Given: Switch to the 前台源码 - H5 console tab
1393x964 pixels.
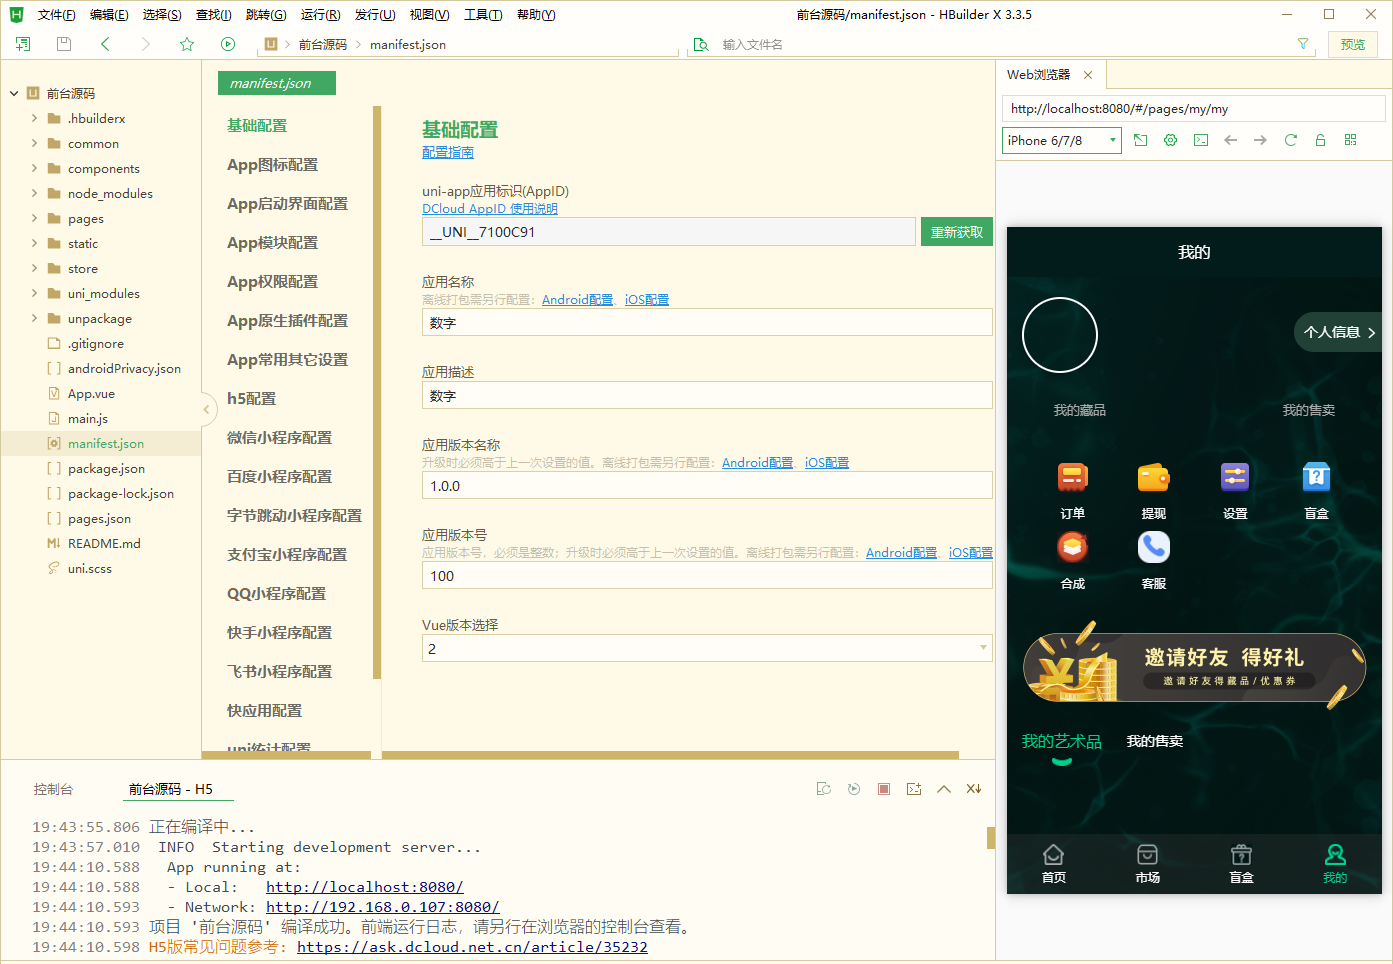Looking at the screenshot, I should pyautogui.click(x=178, y=788).
